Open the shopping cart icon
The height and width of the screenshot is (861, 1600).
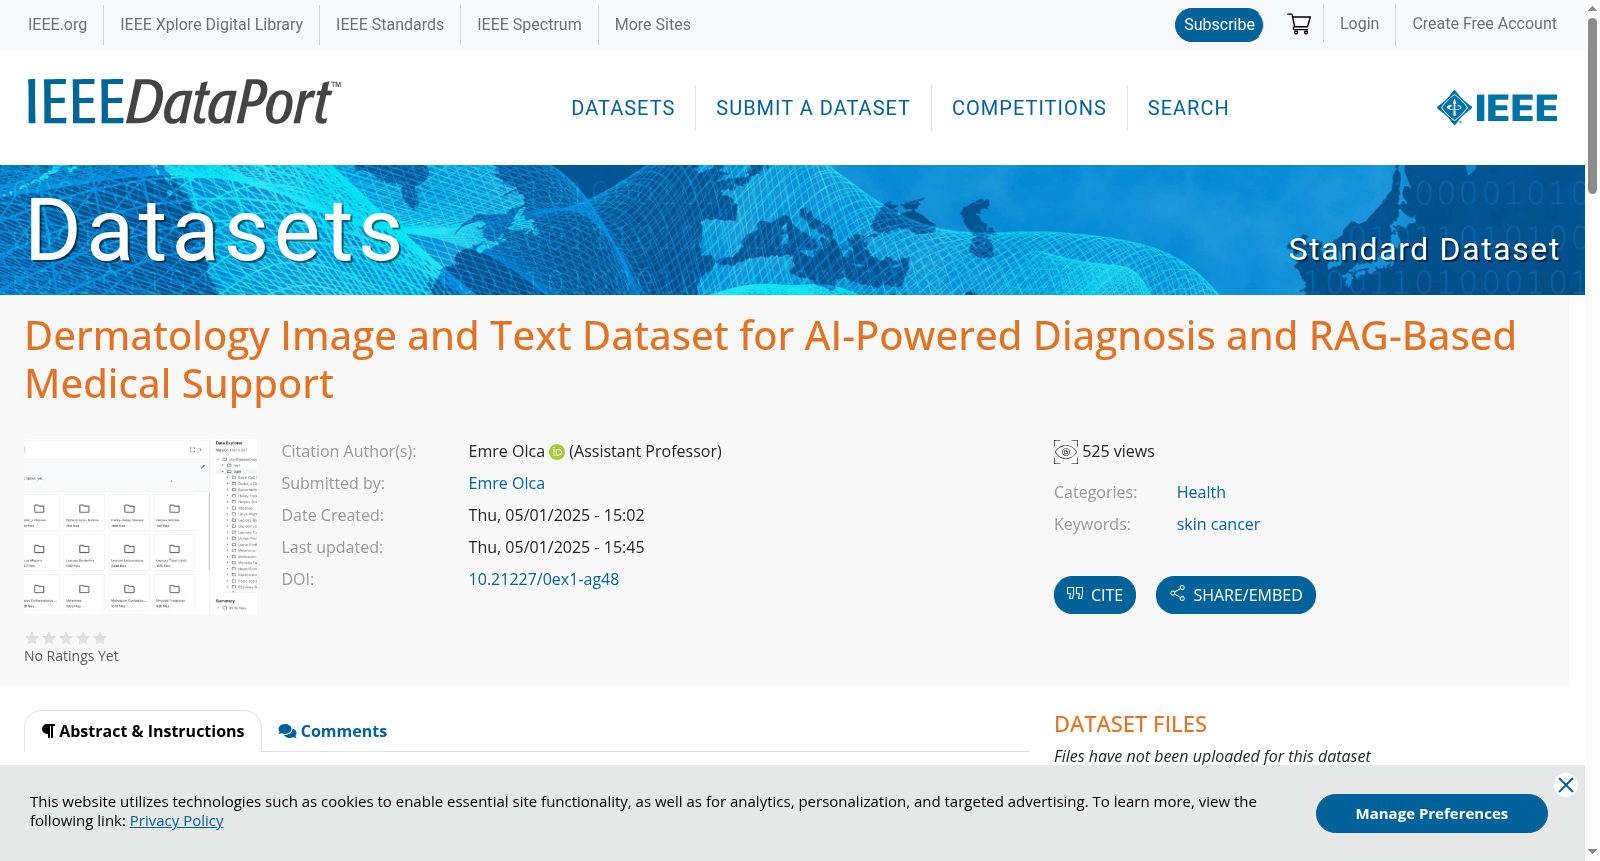click(1299, 24)
